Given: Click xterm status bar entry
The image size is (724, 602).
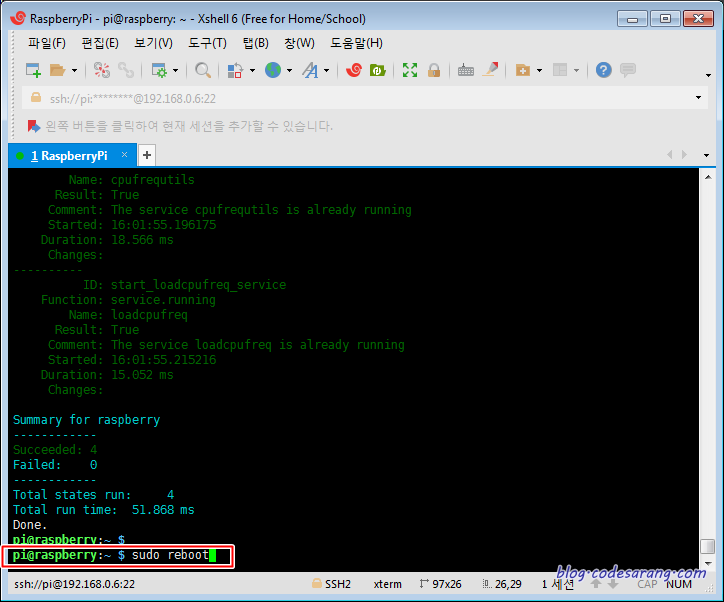Looking at the screenshot, I should tap(387, 584).
